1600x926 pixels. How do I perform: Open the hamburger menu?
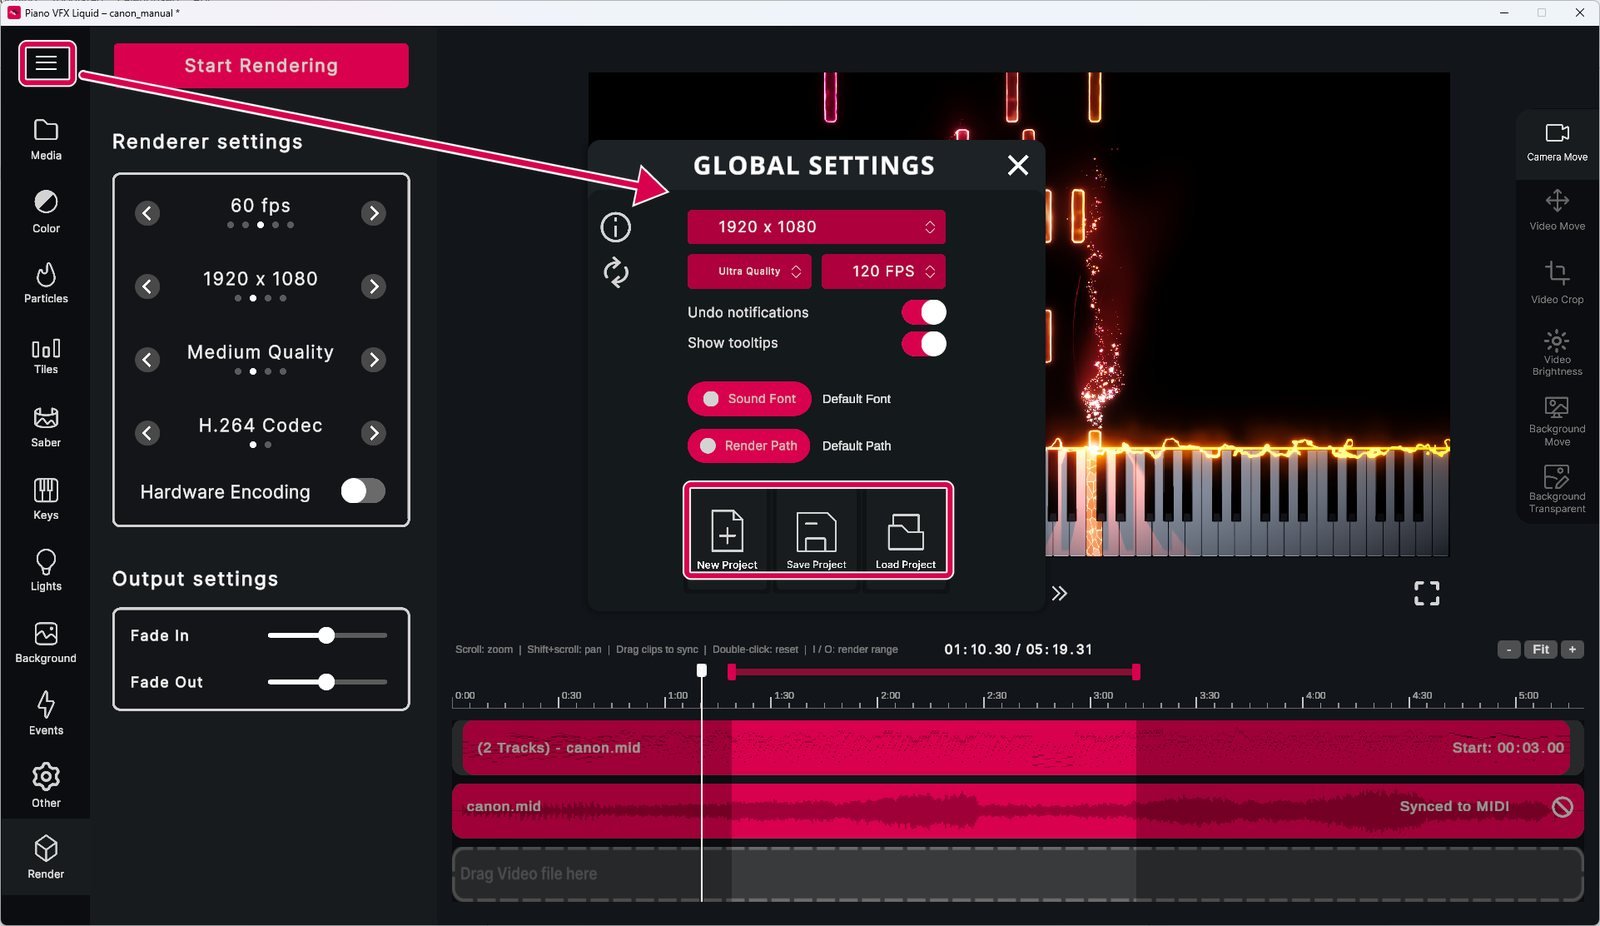[x=46, y=63]
